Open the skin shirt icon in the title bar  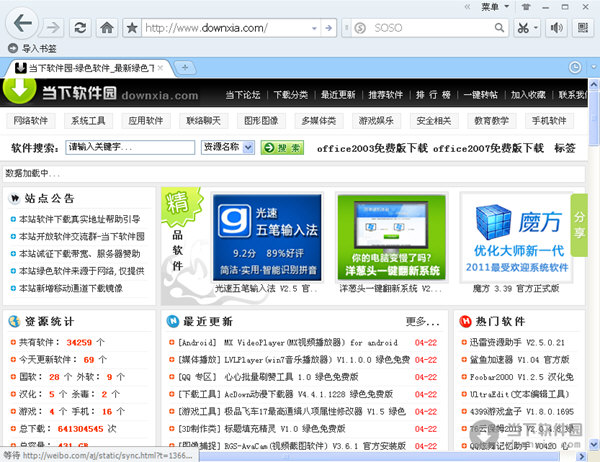click(x=527, y=7)
